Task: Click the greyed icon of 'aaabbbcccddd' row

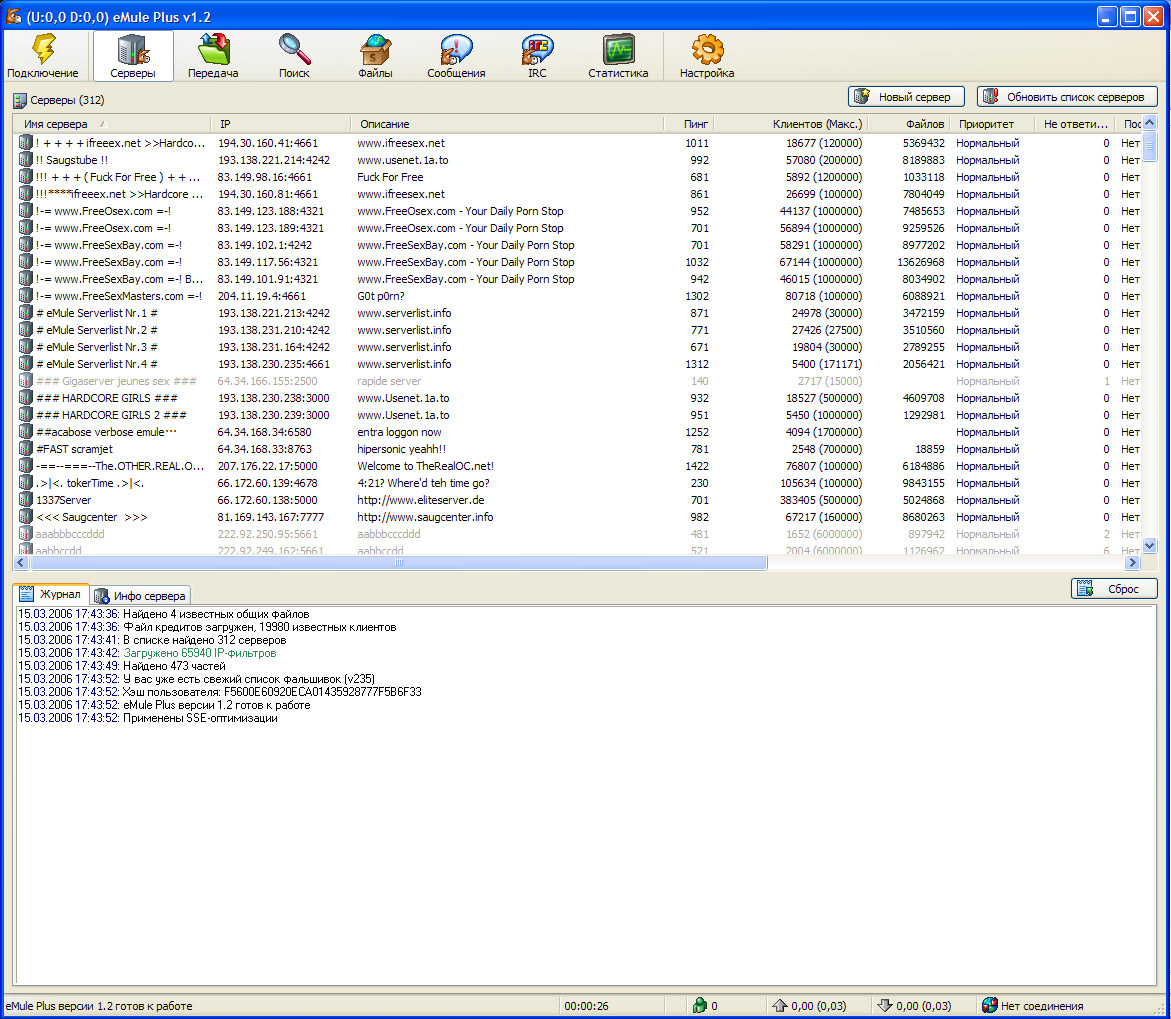Action: [25, 534]
